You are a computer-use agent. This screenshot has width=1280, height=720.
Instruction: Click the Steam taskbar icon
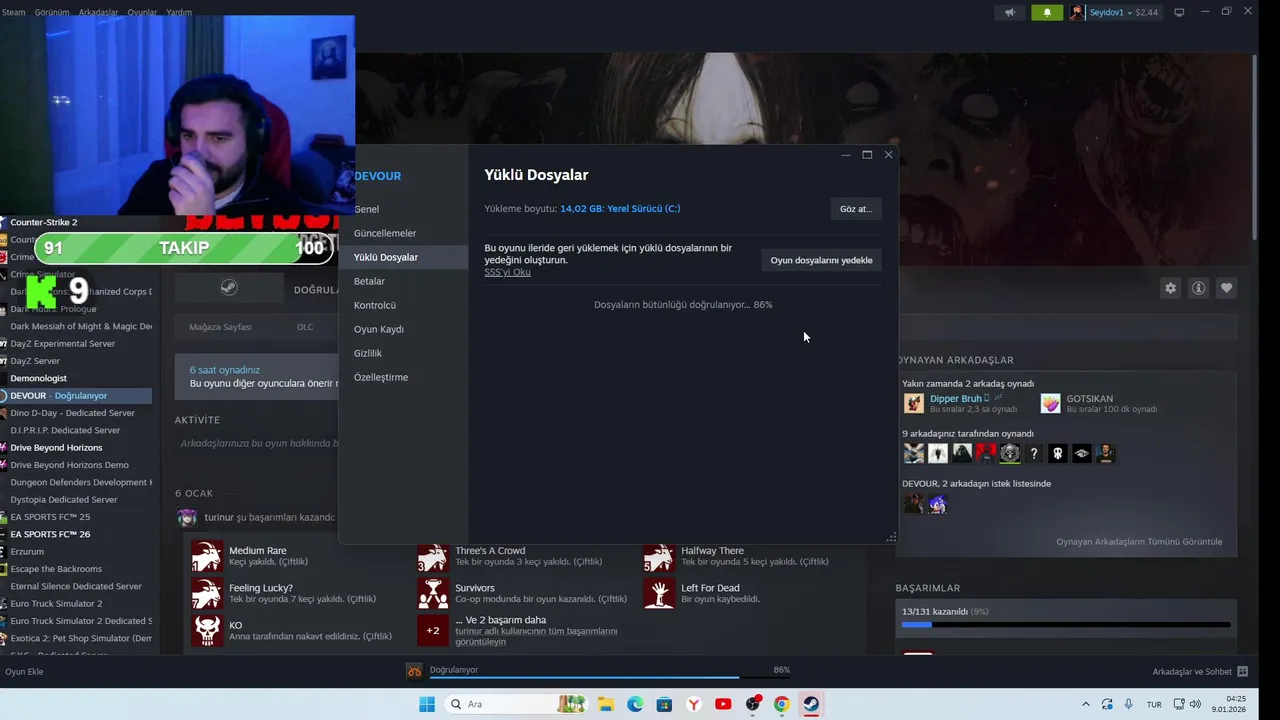(x=811, y=704)
